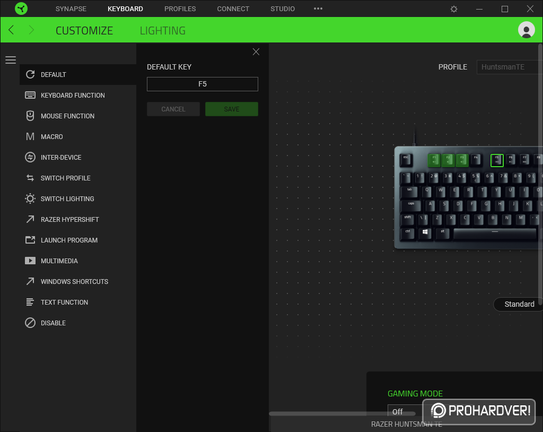
Task: Click the Disable prohibited icon
Action: tap(30, 323)
